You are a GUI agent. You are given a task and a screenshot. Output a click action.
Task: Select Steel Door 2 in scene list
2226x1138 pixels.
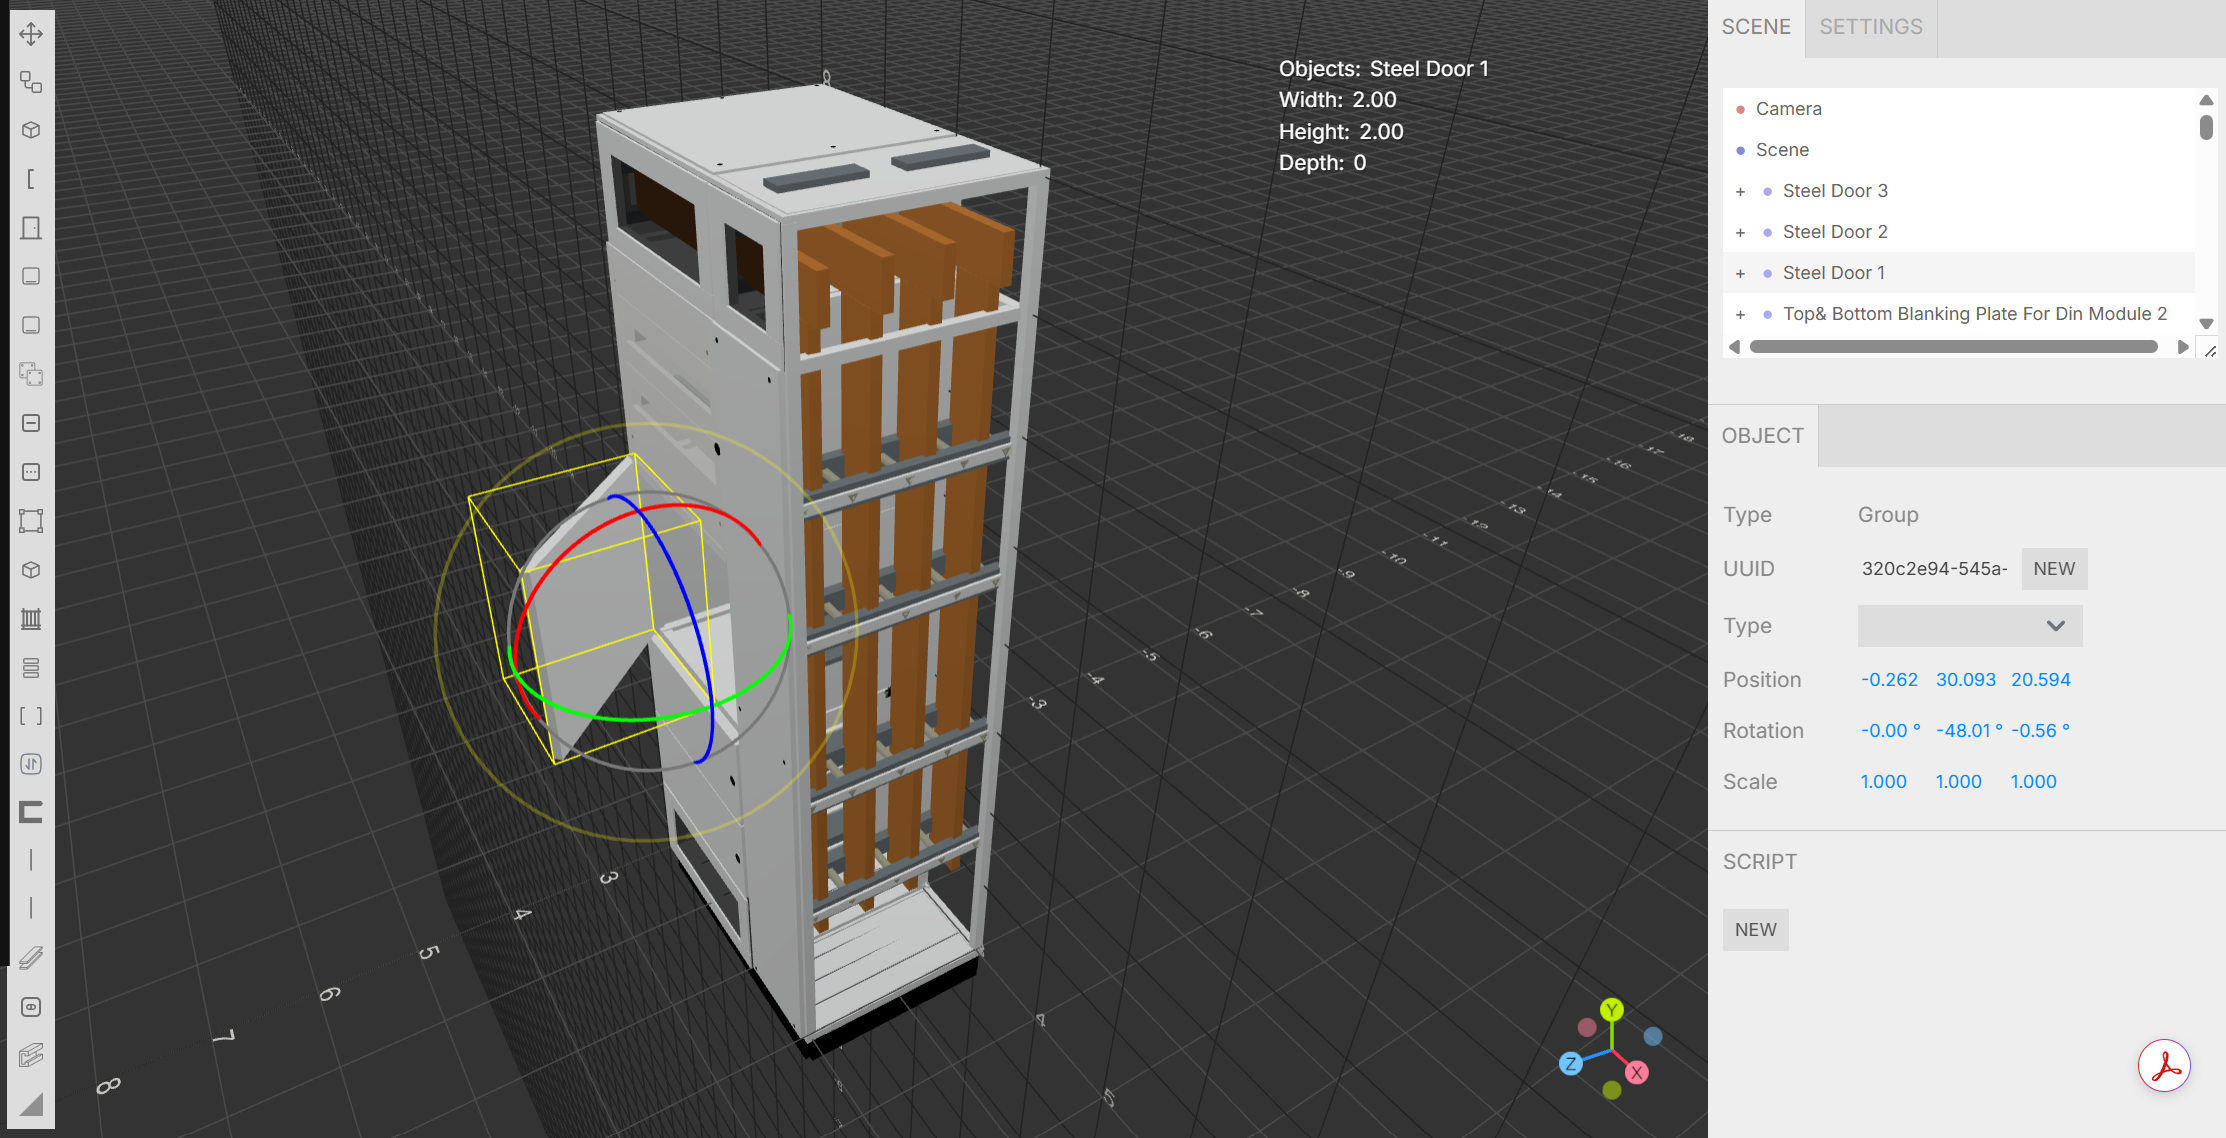click(1834, 232)
